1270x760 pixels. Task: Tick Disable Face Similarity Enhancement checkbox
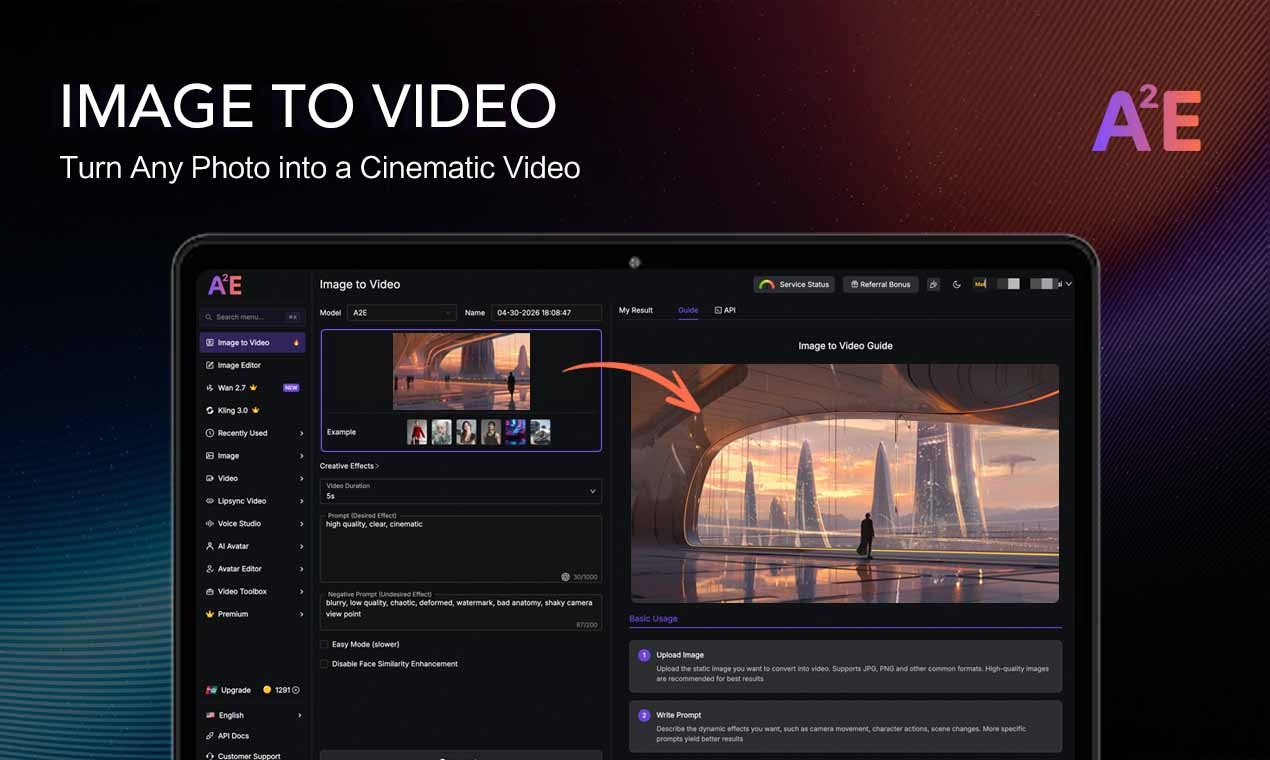(324, 664)
